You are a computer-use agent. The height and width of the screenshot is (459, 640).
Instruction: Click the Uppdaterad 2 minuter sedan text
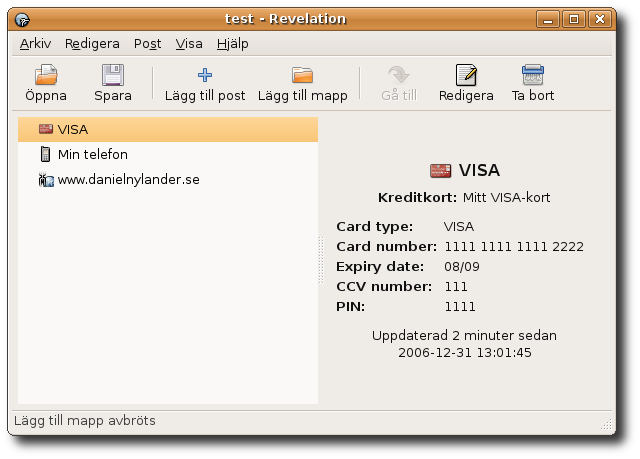(464, 335)
